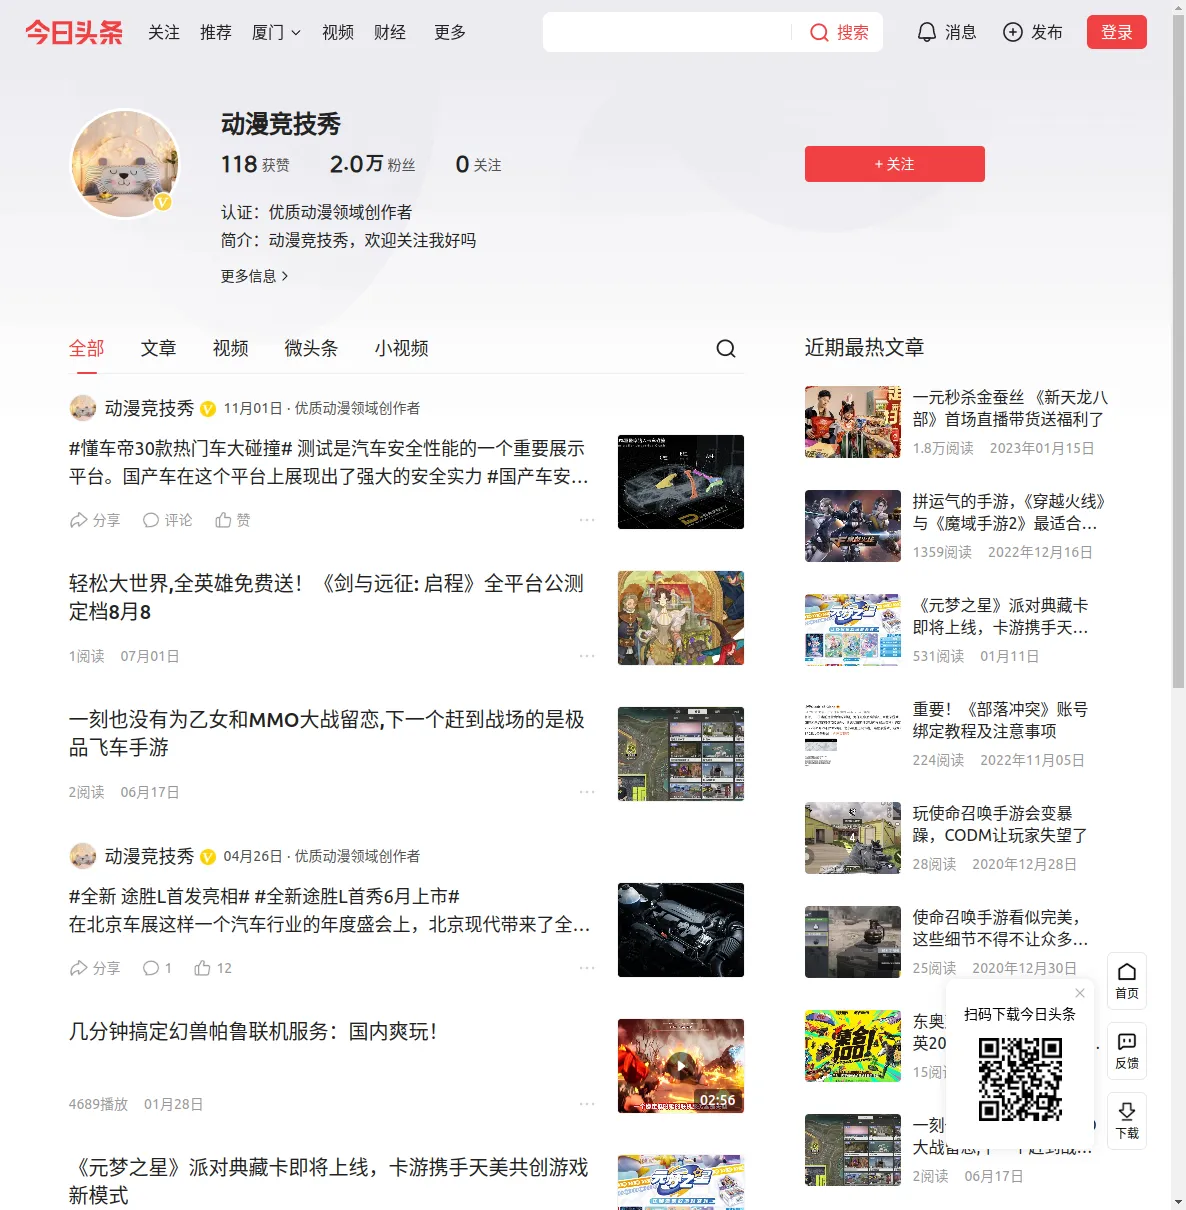Click the author avatar on 04月26日 post

tap(83, 856)
